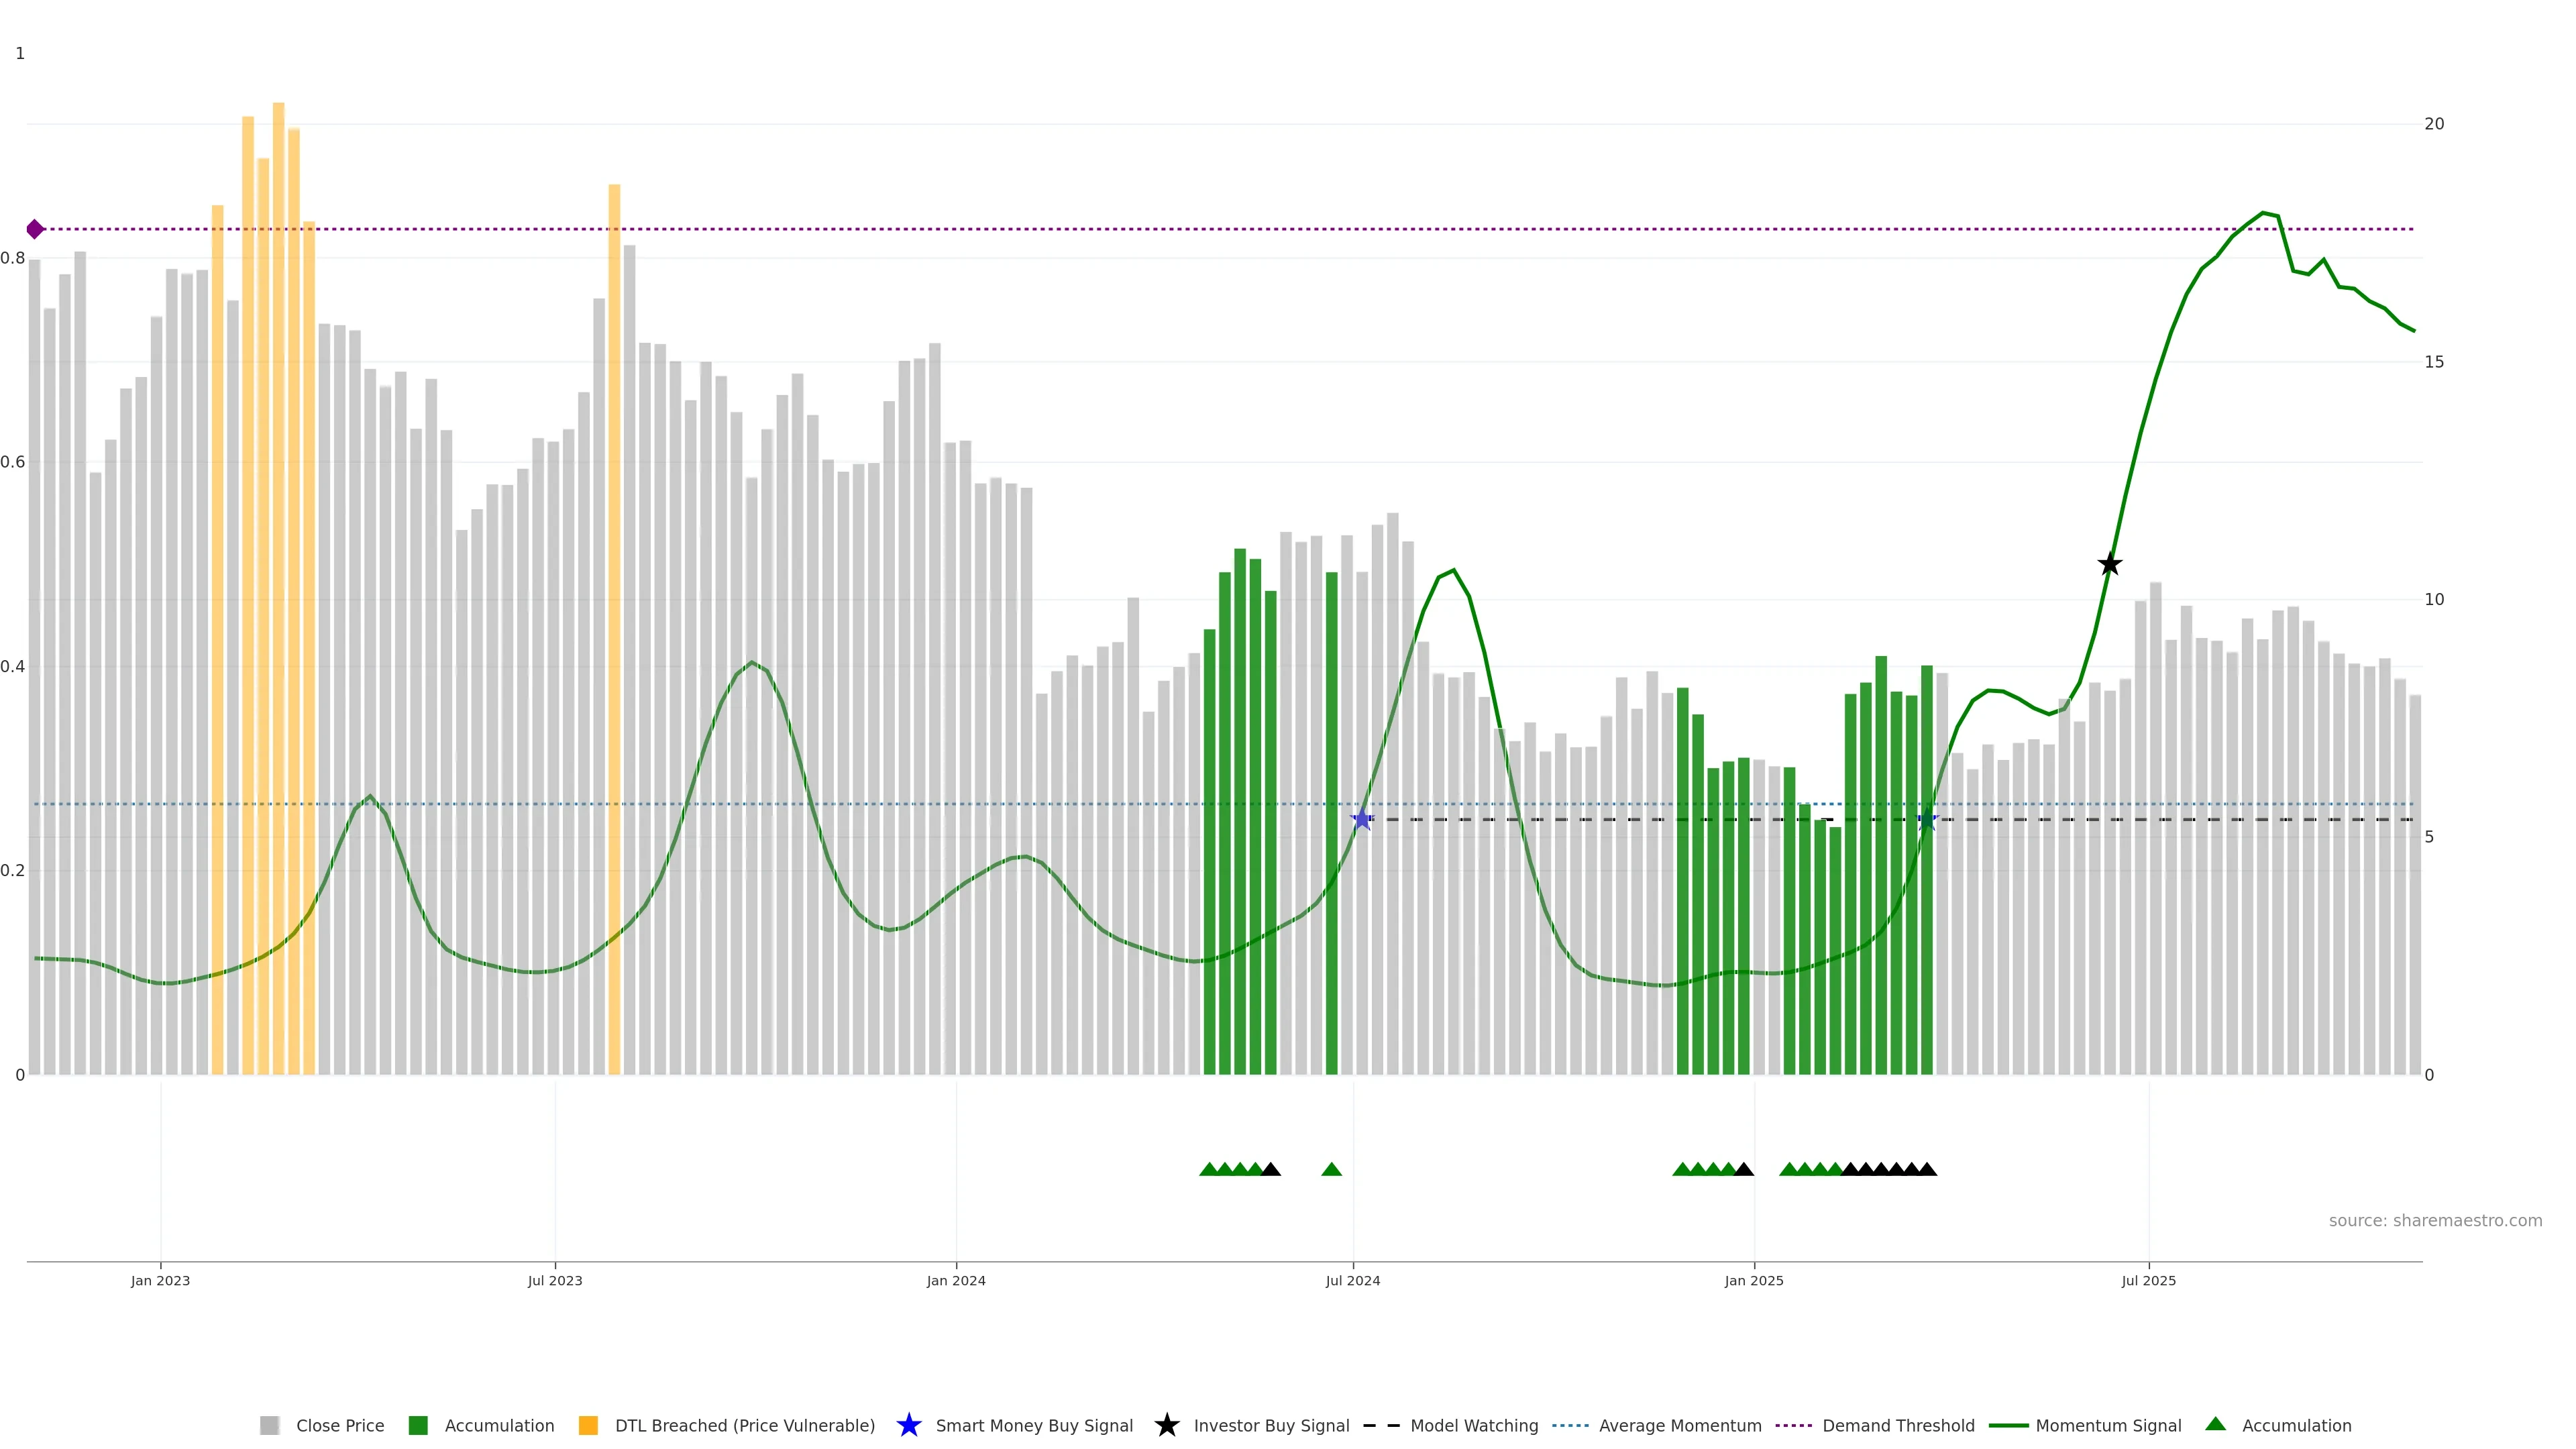The width and height of the screenshot is (2576, 1449).
Task: Click the Jan 2024 x-axis label
Action: 955,1280
